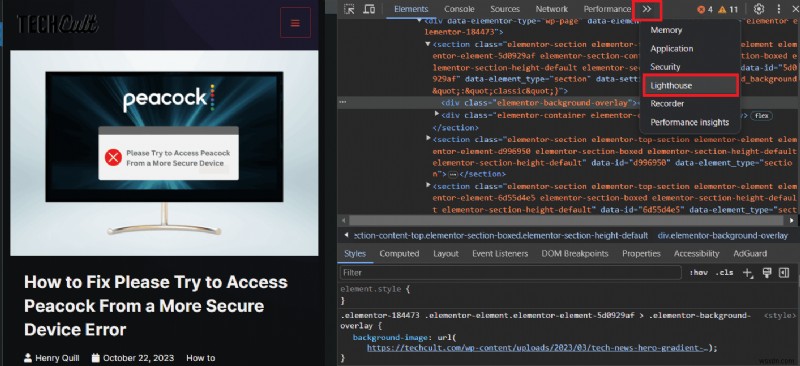Switch to the Styles pane tab

tap(355, 254)
